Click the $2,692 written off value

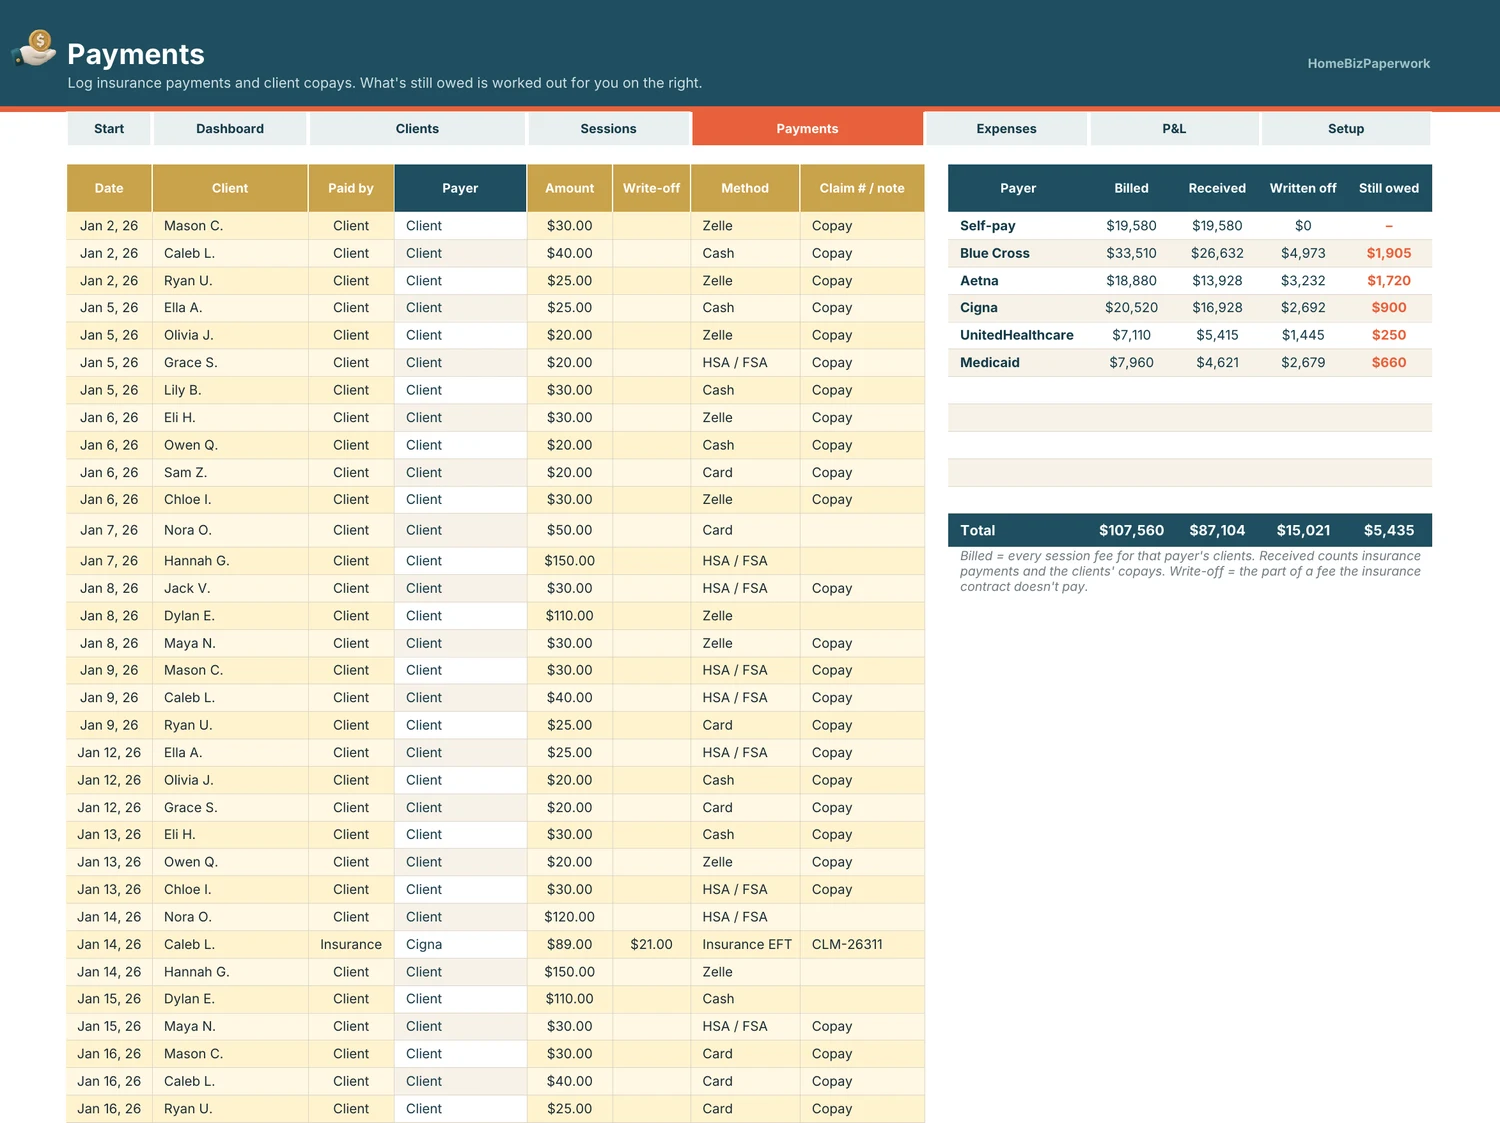(x=1302, y=308)
